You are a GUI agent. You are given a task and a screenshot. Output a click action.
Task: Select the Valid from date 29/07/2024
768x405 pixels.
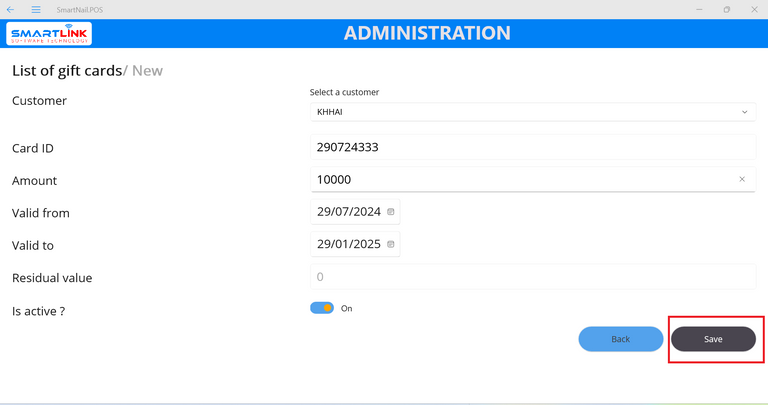(347, 212)
